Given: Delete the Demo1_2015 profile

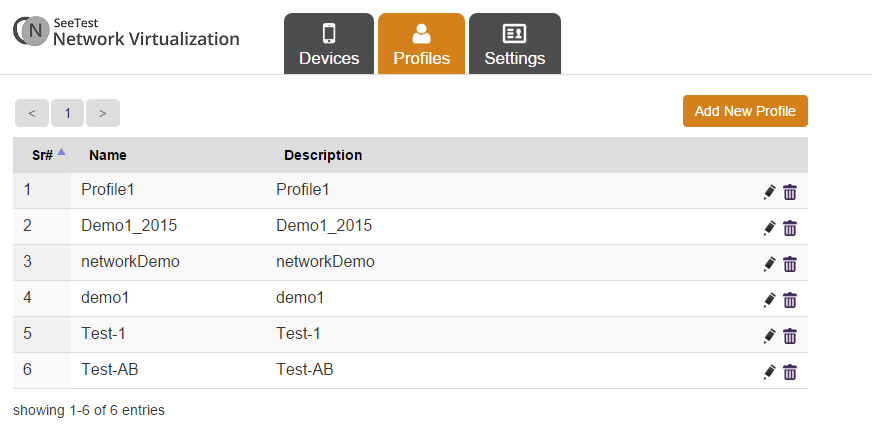Looking at the screenshot, I should pyautogui.click(x=790, y=228).
